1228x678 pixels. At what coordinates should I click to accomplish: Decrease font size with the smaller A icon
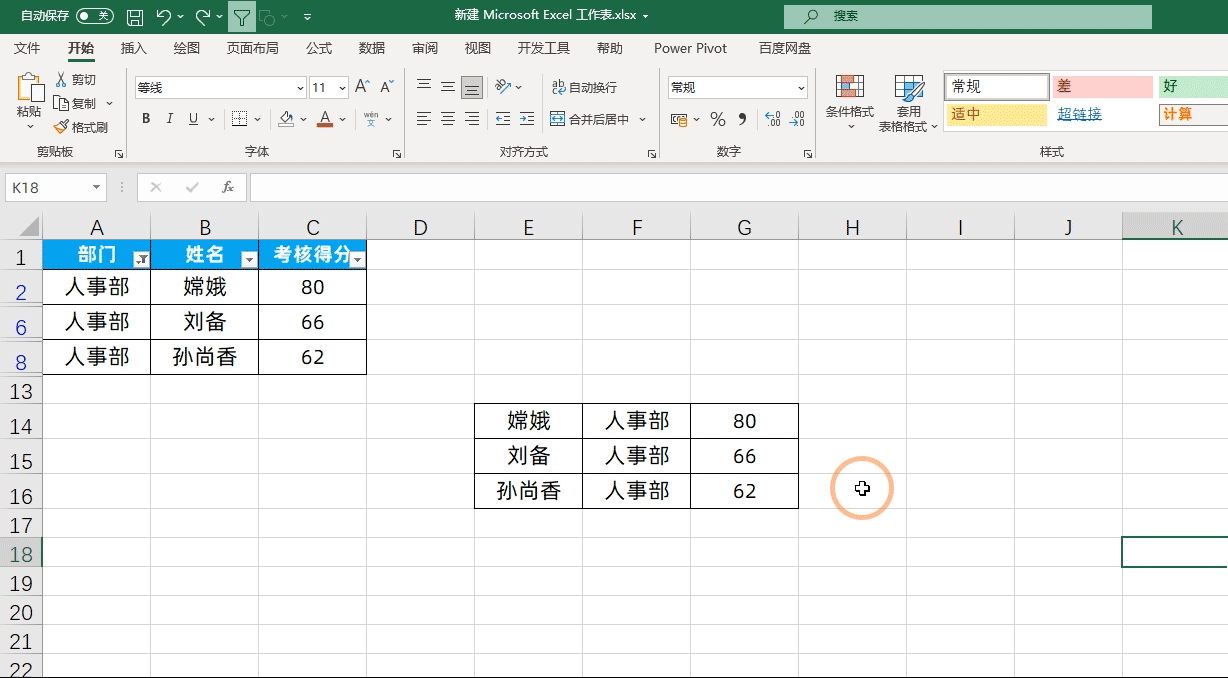point(386,87)
